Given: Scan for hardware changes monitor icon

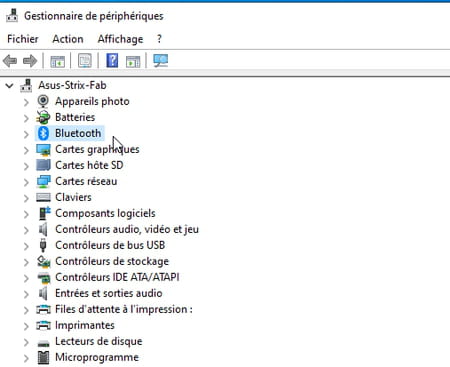Looking at the screenshot, I should [161, 61].
